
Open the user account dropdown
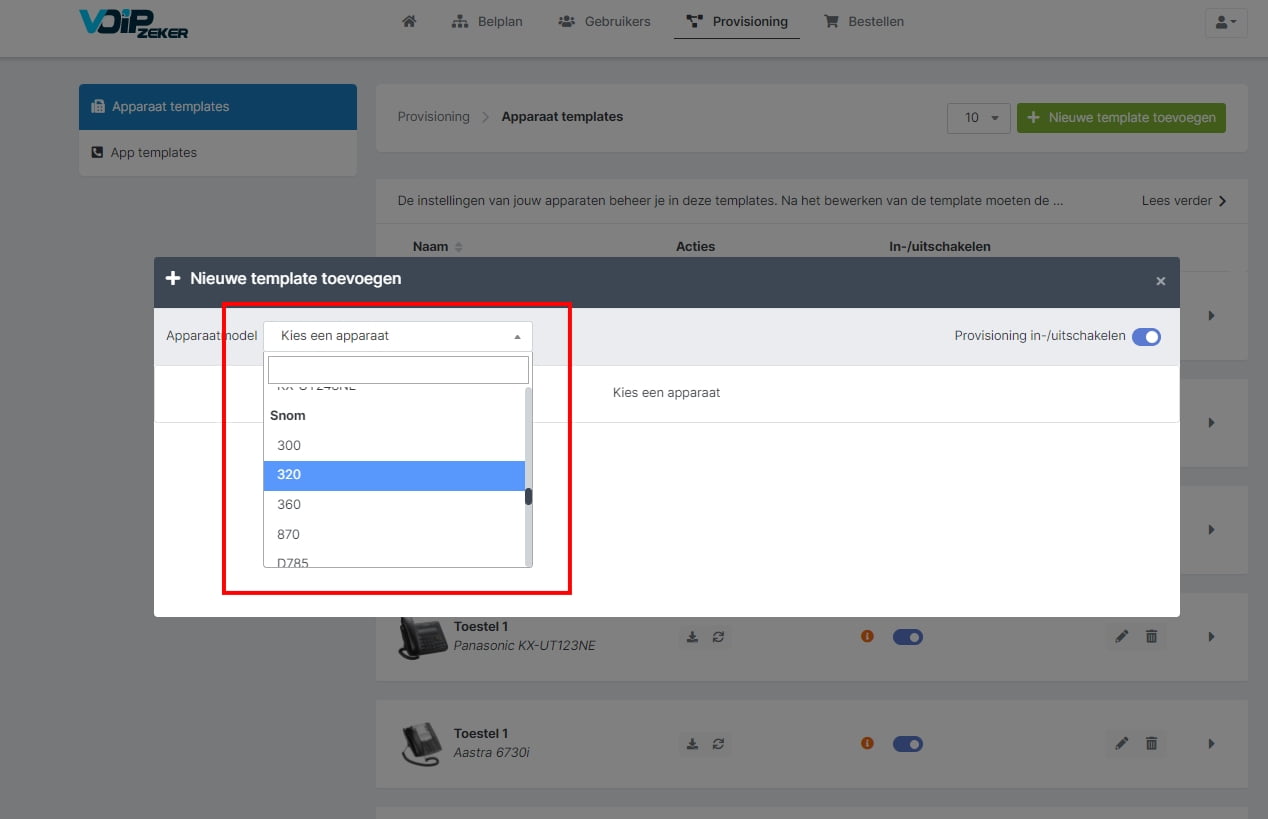tap(1226, 22)
